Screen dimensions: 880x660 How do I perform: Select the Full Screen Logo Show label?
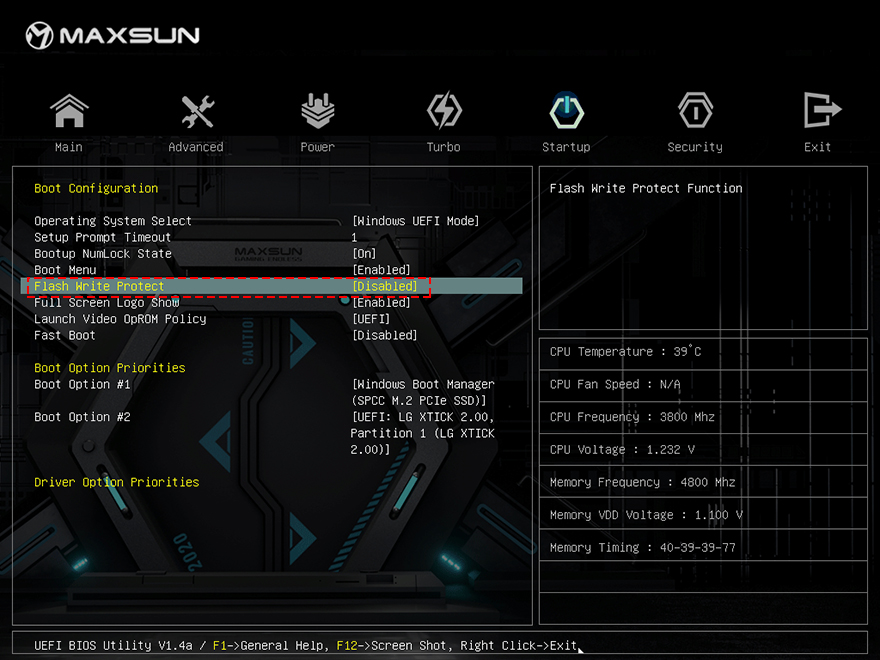pyautogui.click(x=107, y=302)
